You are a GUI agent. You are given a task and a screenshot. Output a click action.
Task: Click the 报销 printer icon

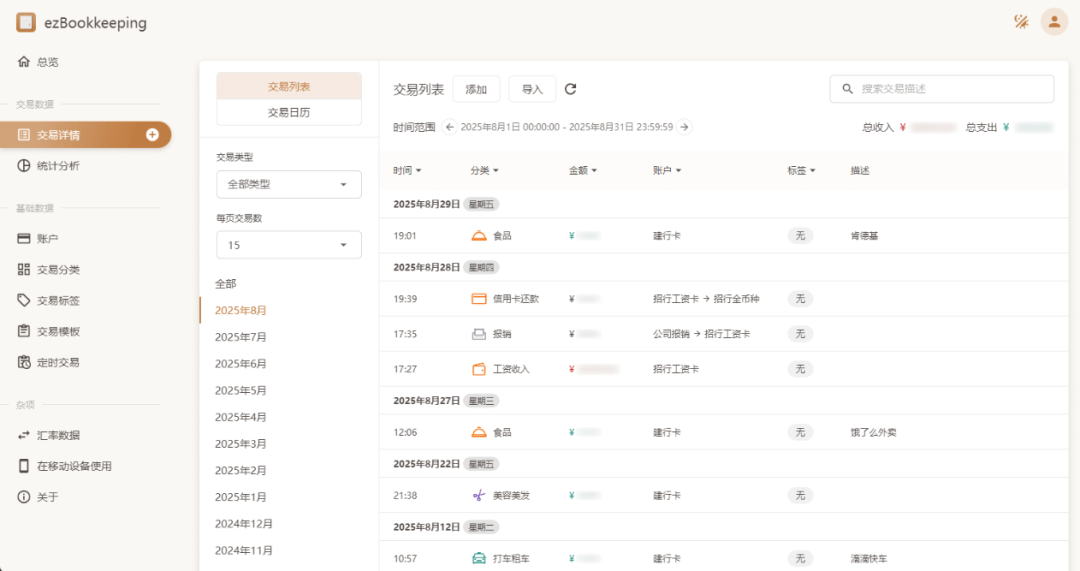(x=479, y=334)
